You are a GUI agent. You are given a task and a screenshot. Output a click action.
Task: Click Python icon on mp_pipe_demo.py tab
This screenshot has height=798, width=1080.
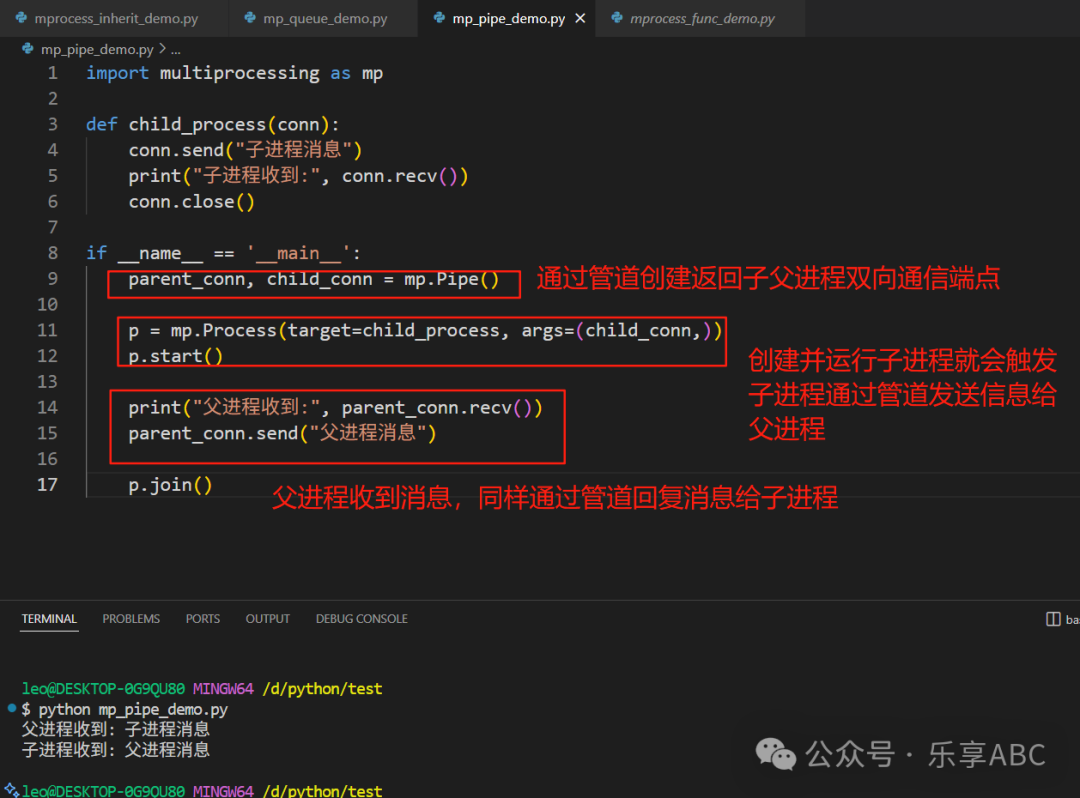(439, 18)
